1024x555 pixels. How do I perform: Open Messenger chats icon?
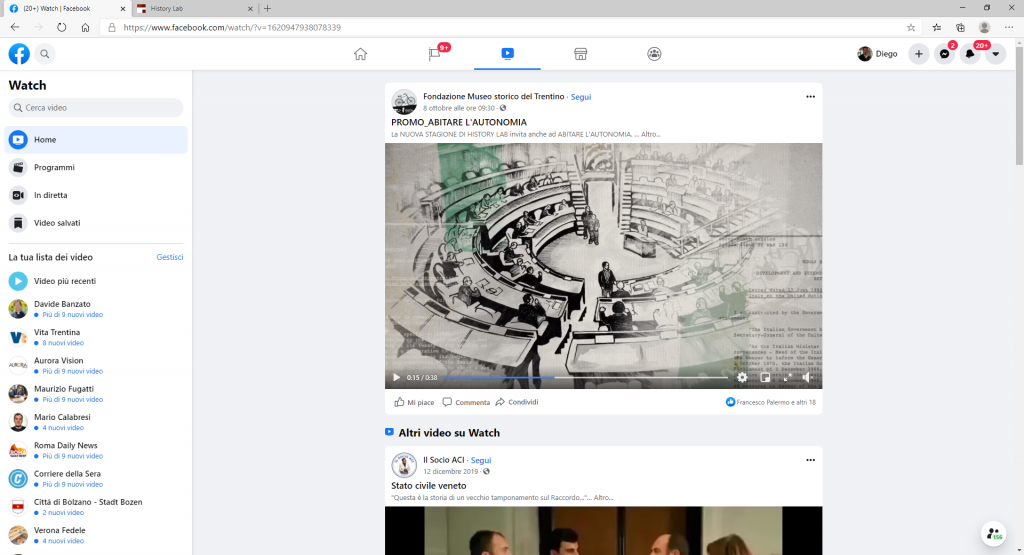944,54
